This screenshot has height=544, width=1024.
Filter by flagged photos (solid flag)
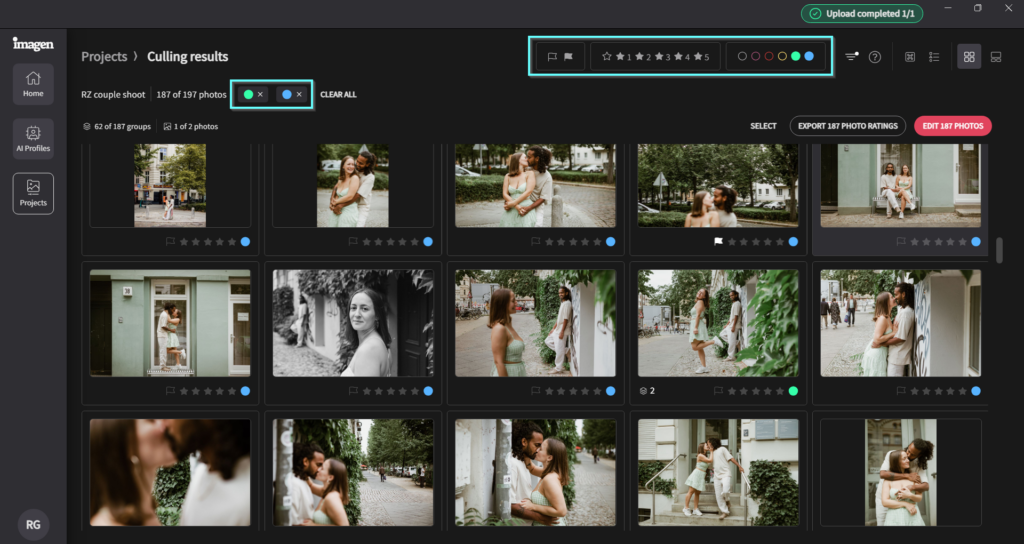tap(568, 57)
